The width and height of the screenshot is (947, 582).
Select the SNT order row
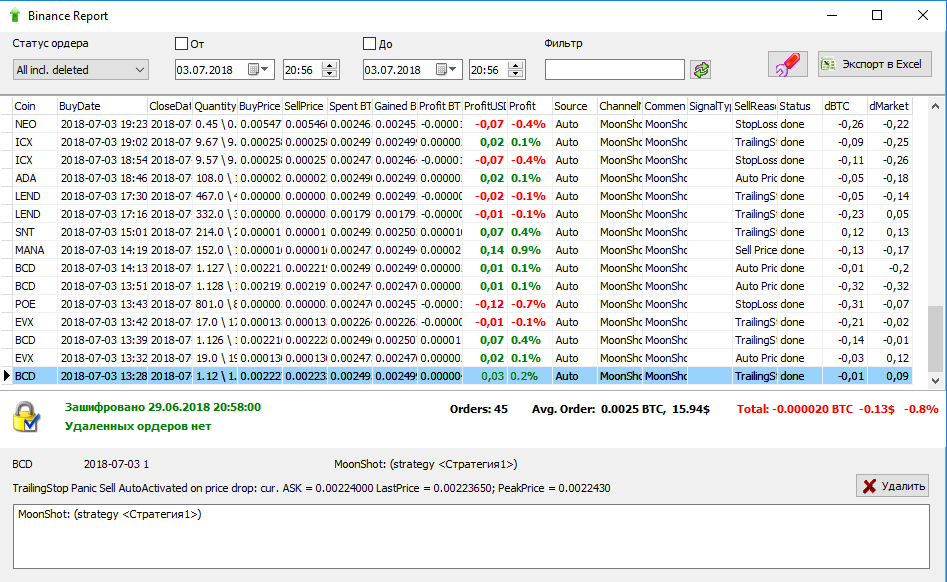click(x=462, y=232)
